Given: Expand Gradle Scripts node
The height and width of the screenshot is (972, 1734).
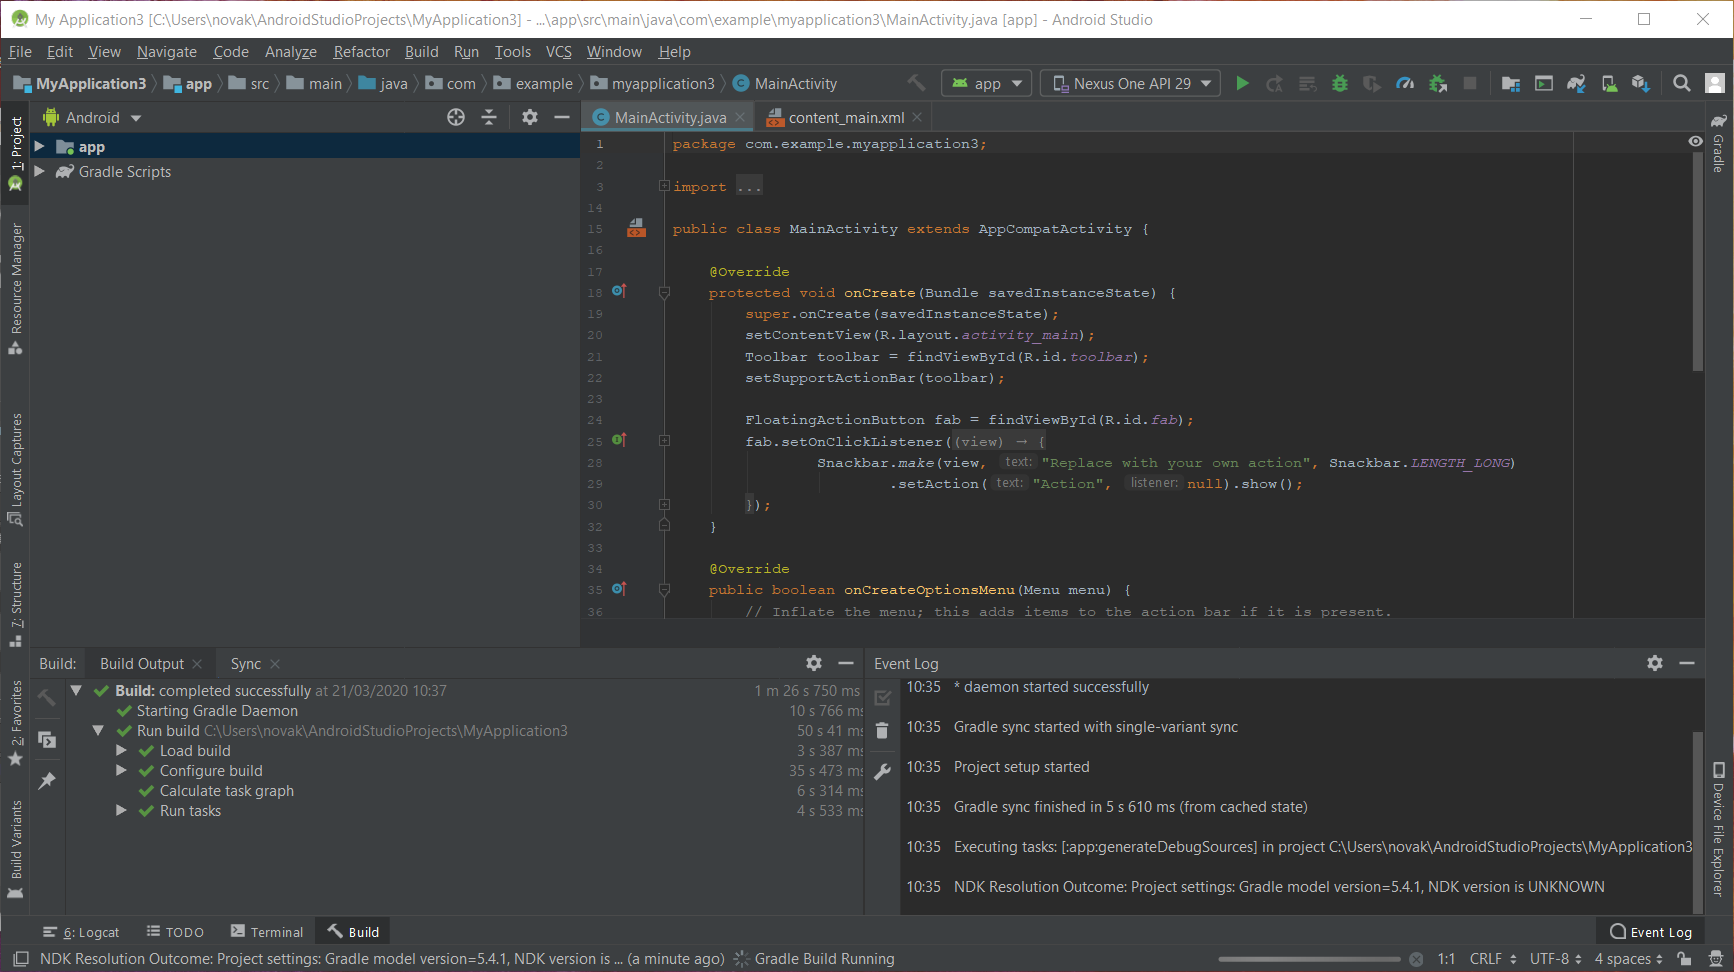Looking at the screenshot, I should [x=40, y=172].
